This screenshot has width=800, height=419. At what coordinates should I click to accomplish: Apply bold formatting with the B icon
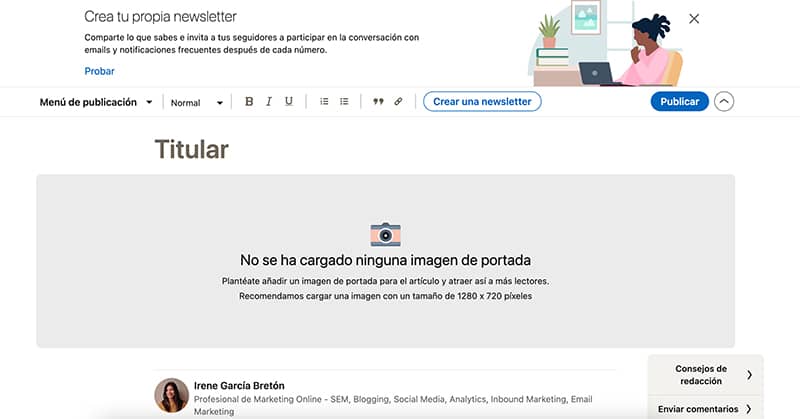[249, 102]
